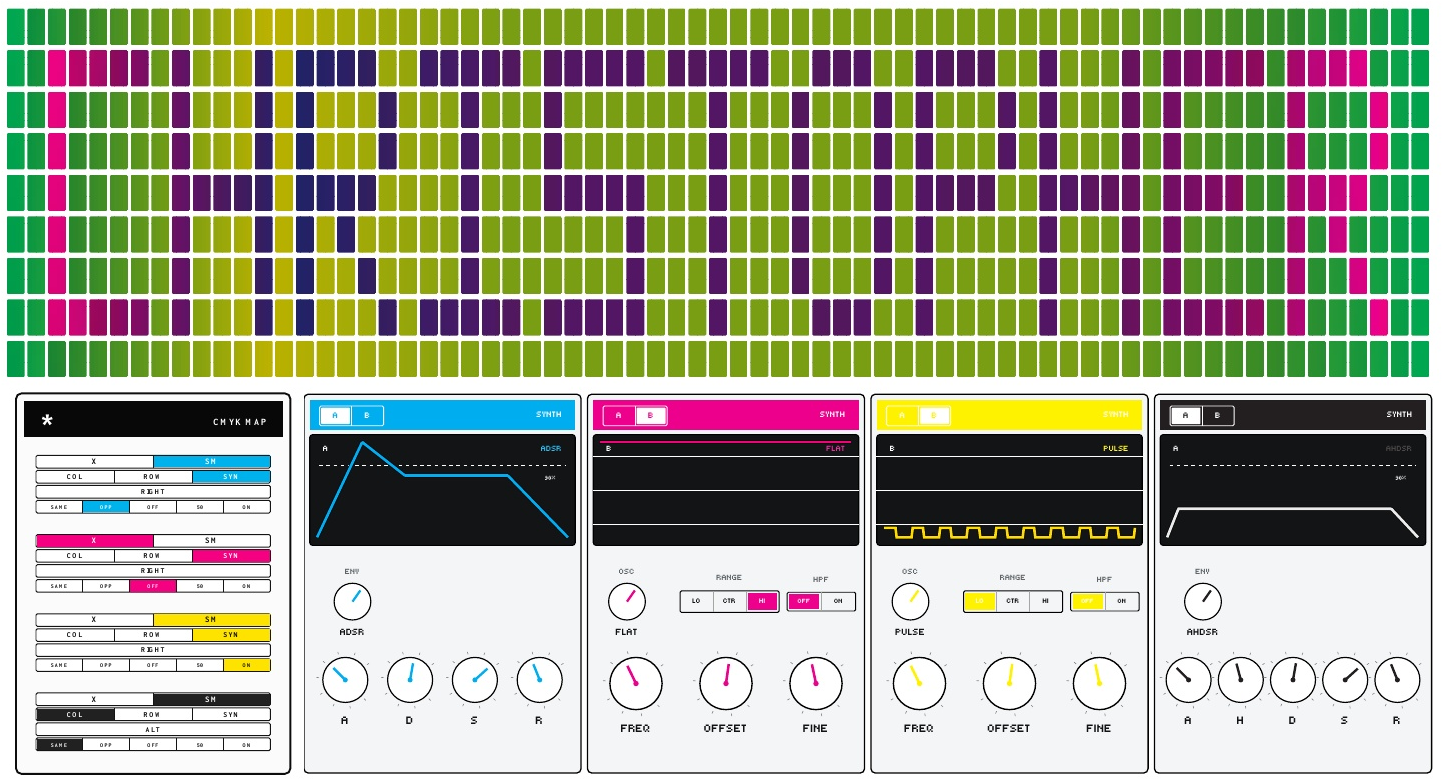Click the RIGHT bar in the magenta map section

pyautogui.click(x=153, y=571)
